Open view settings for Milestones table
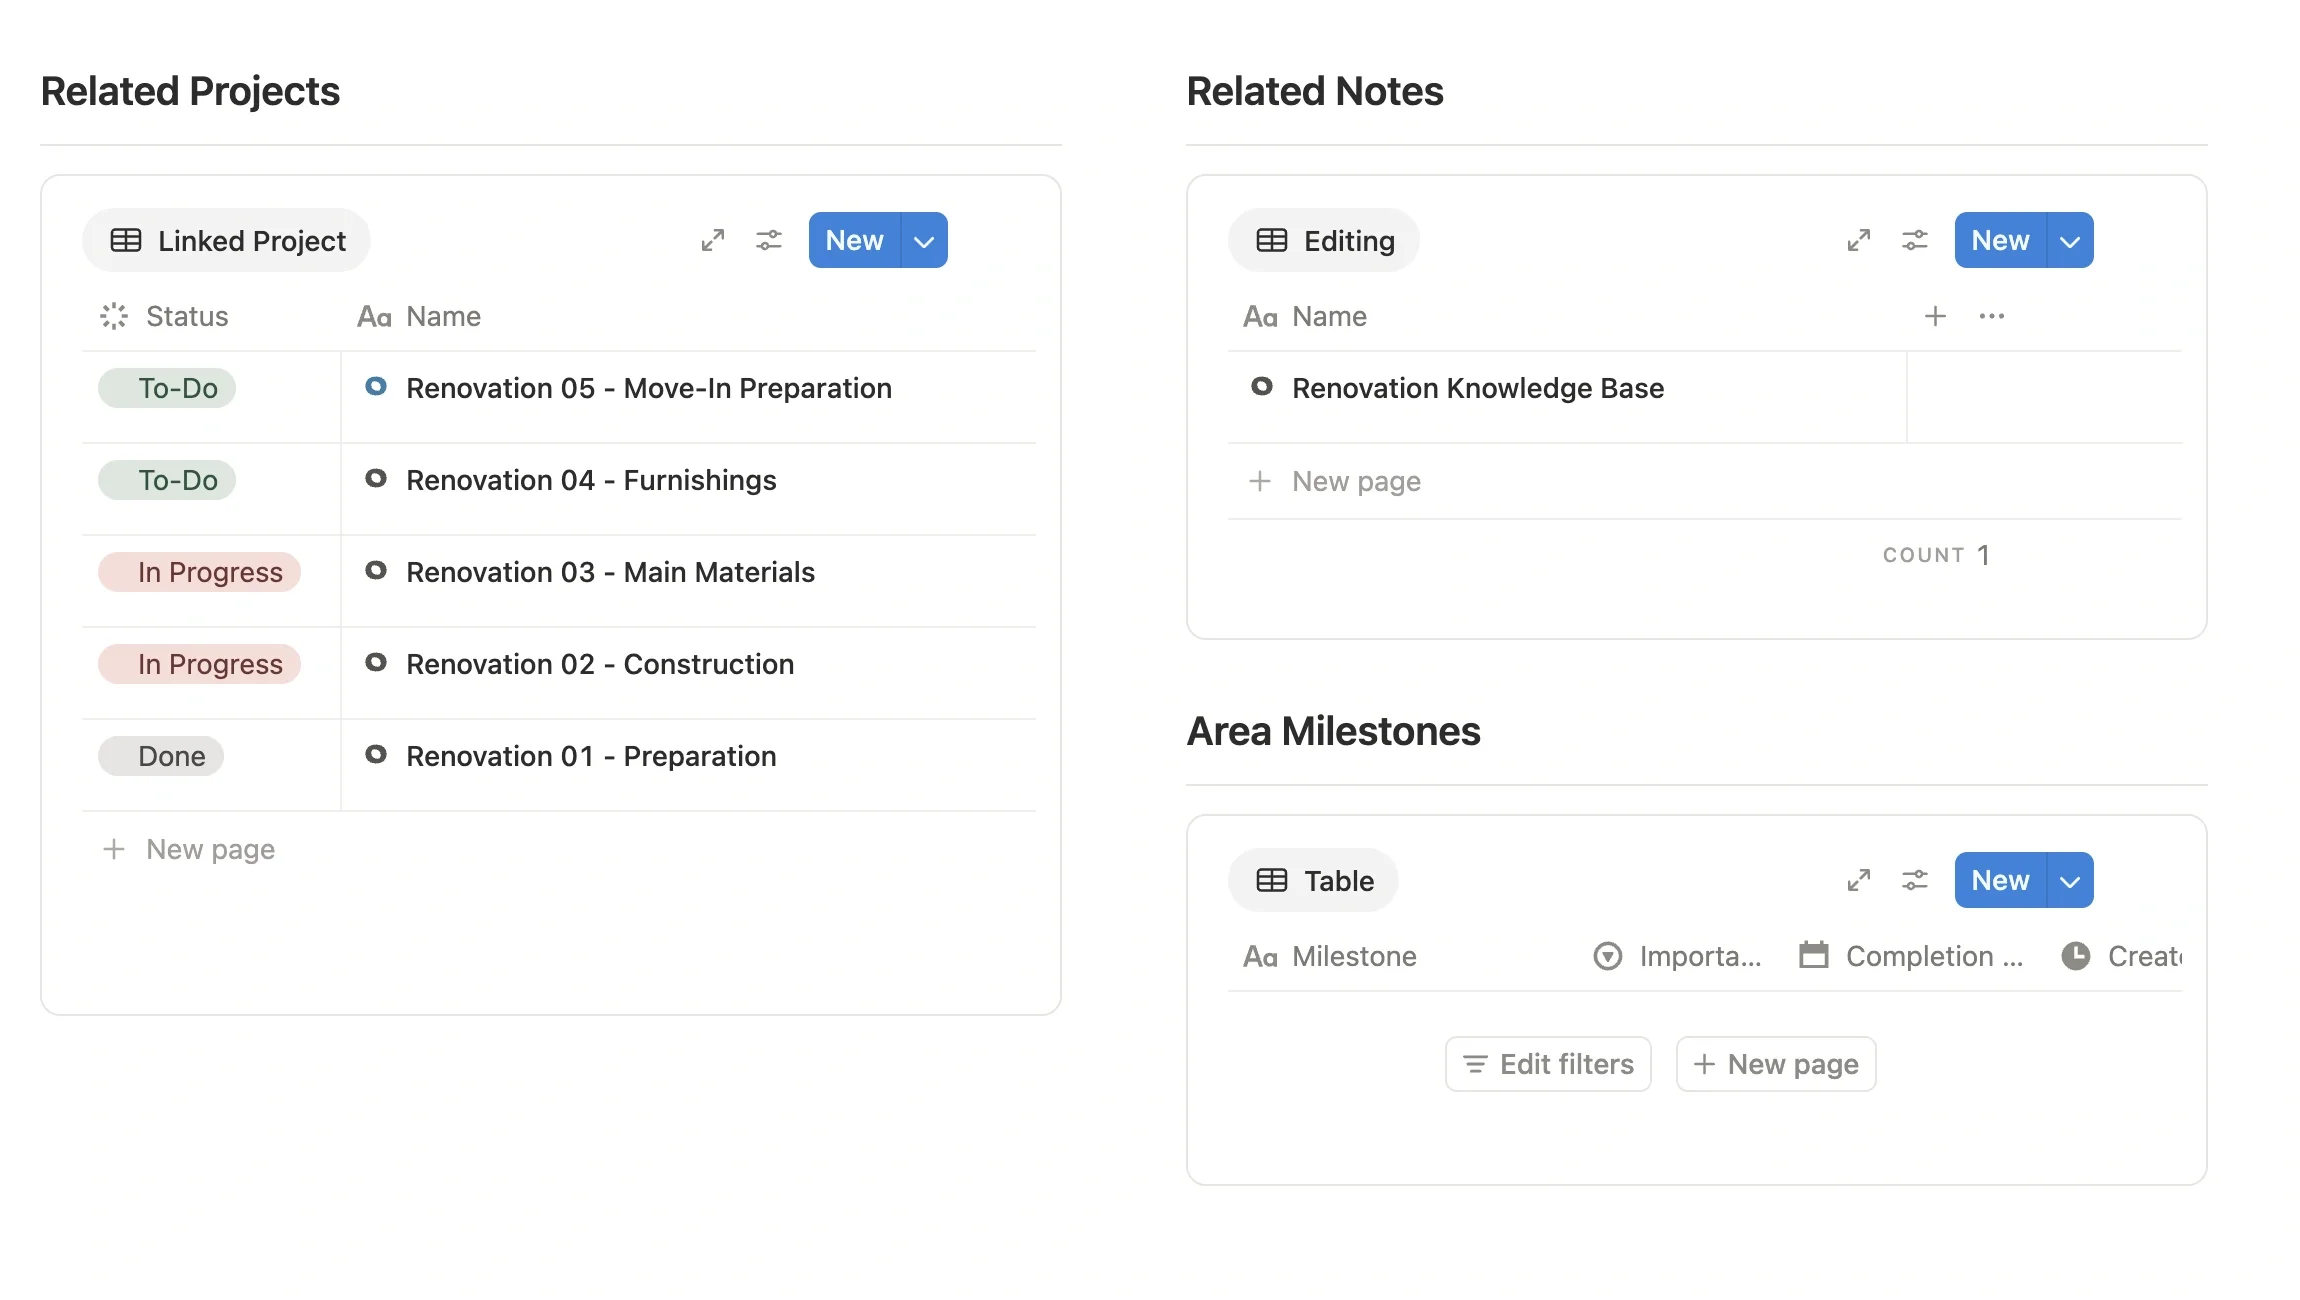Screen dimensions: 2300x1300 coord(1915,880)
